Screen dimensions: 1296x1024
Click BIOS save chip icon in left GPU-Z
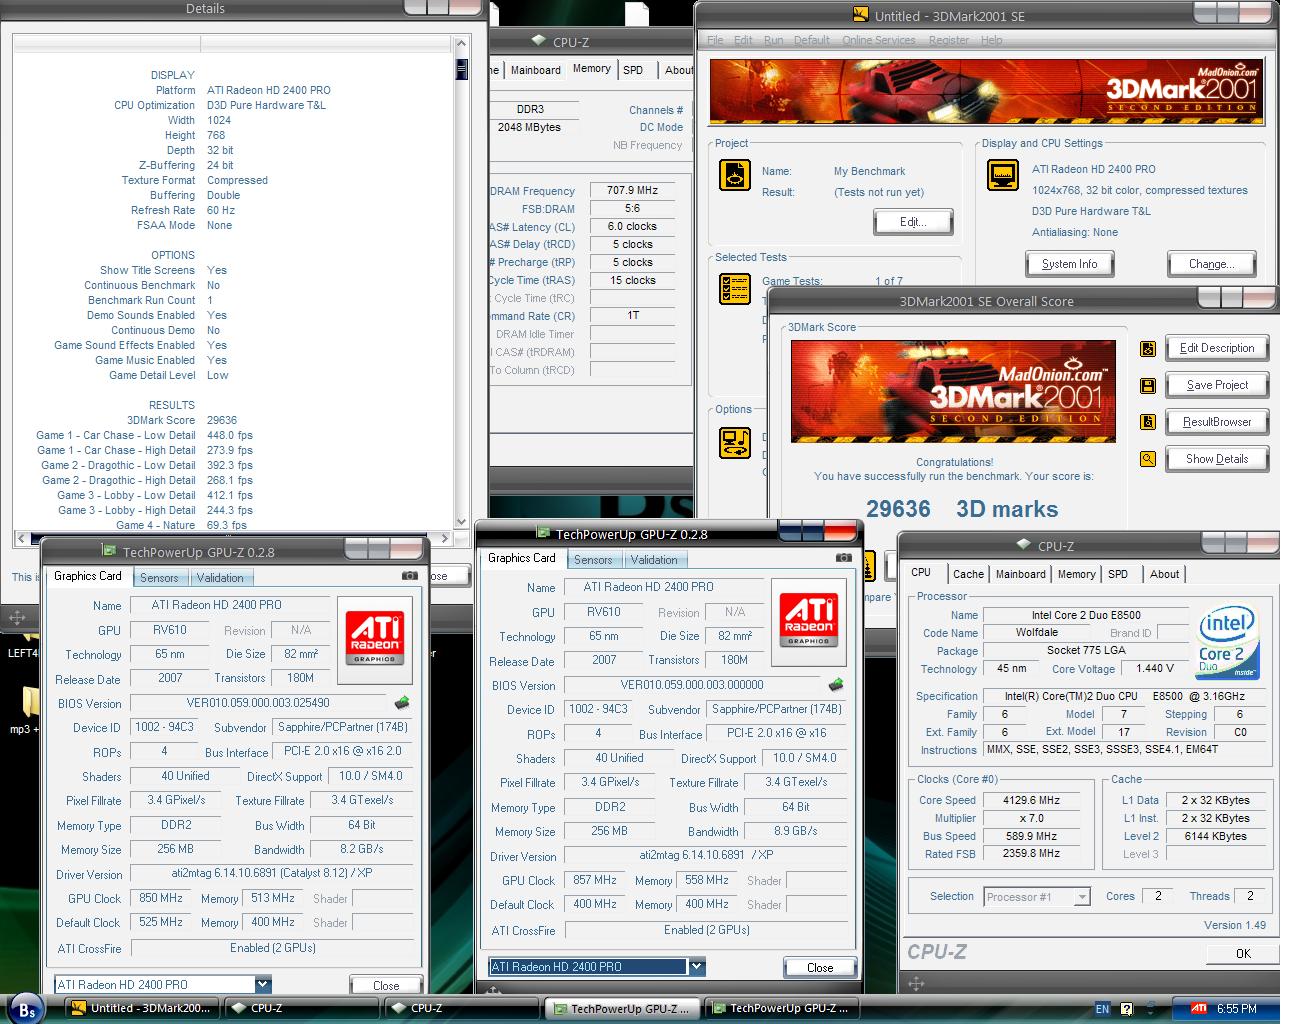tap(402, 703)
